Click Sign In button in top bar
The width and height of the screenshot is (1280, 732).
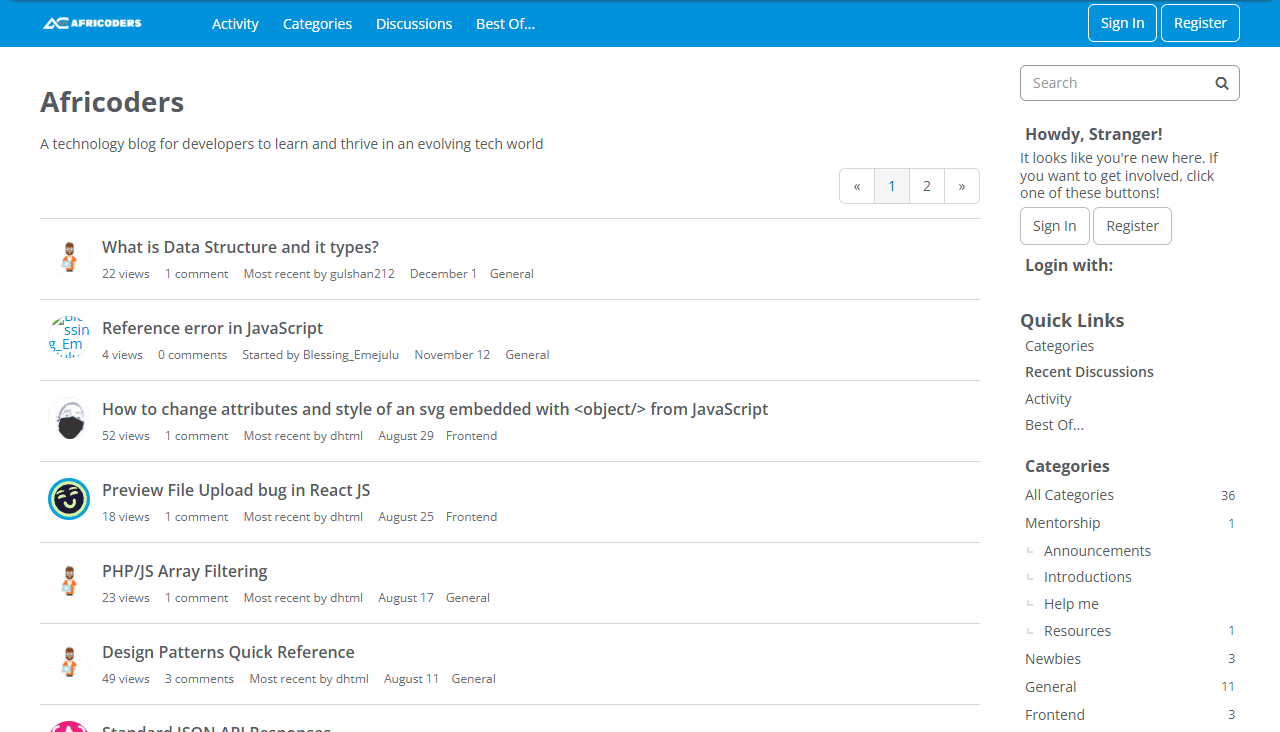tap(1122, 23)
